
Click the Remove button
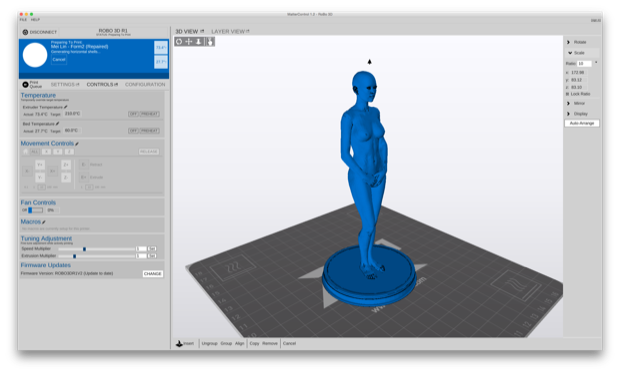coord(270,343)
